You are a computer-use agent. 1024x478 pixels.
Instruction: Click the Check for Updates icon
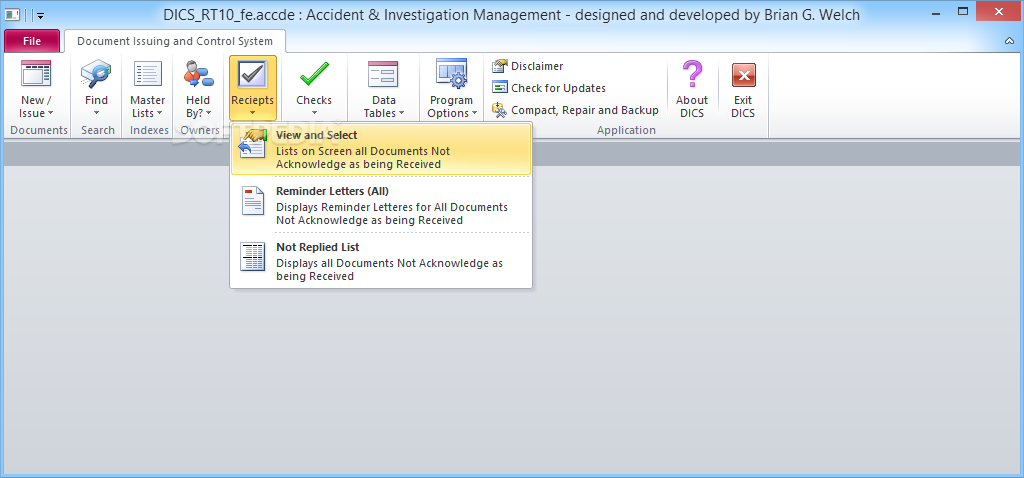(x=500, y=88)
